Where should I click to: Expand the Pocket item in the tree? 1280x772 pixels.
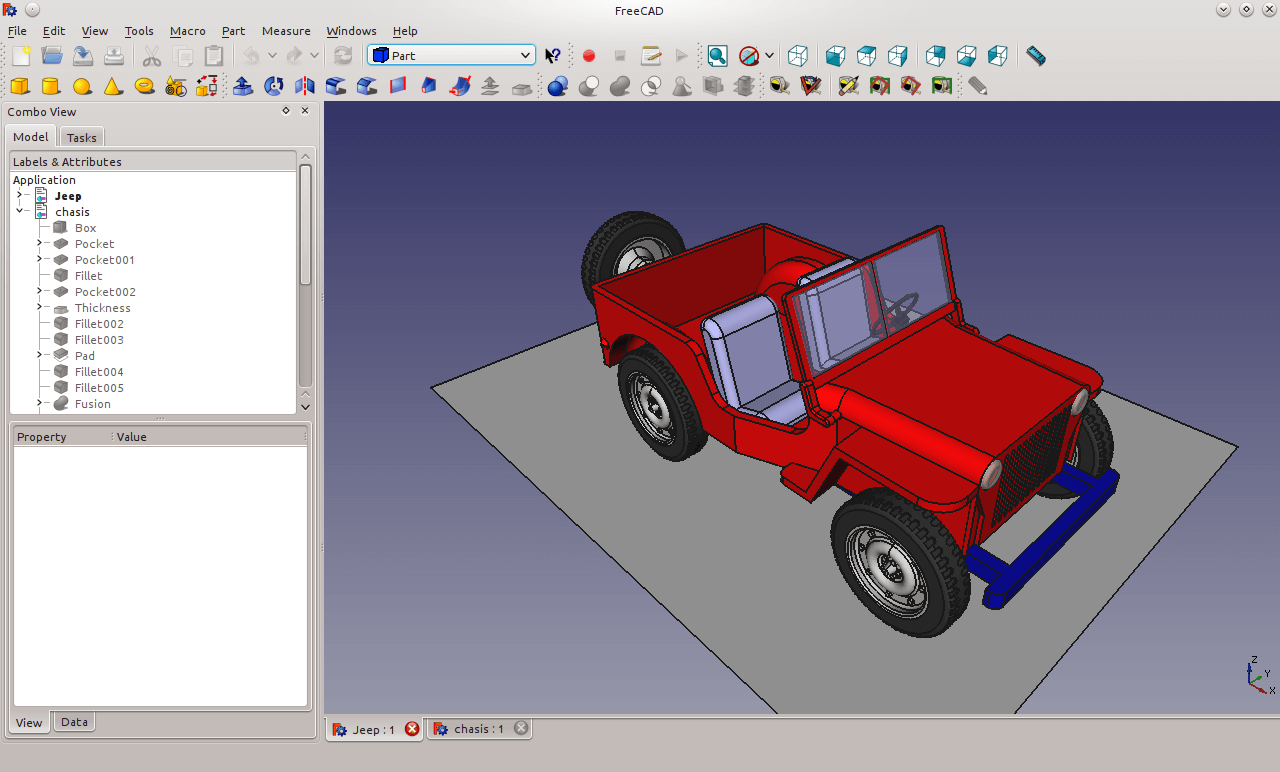(x=38, y=243)
